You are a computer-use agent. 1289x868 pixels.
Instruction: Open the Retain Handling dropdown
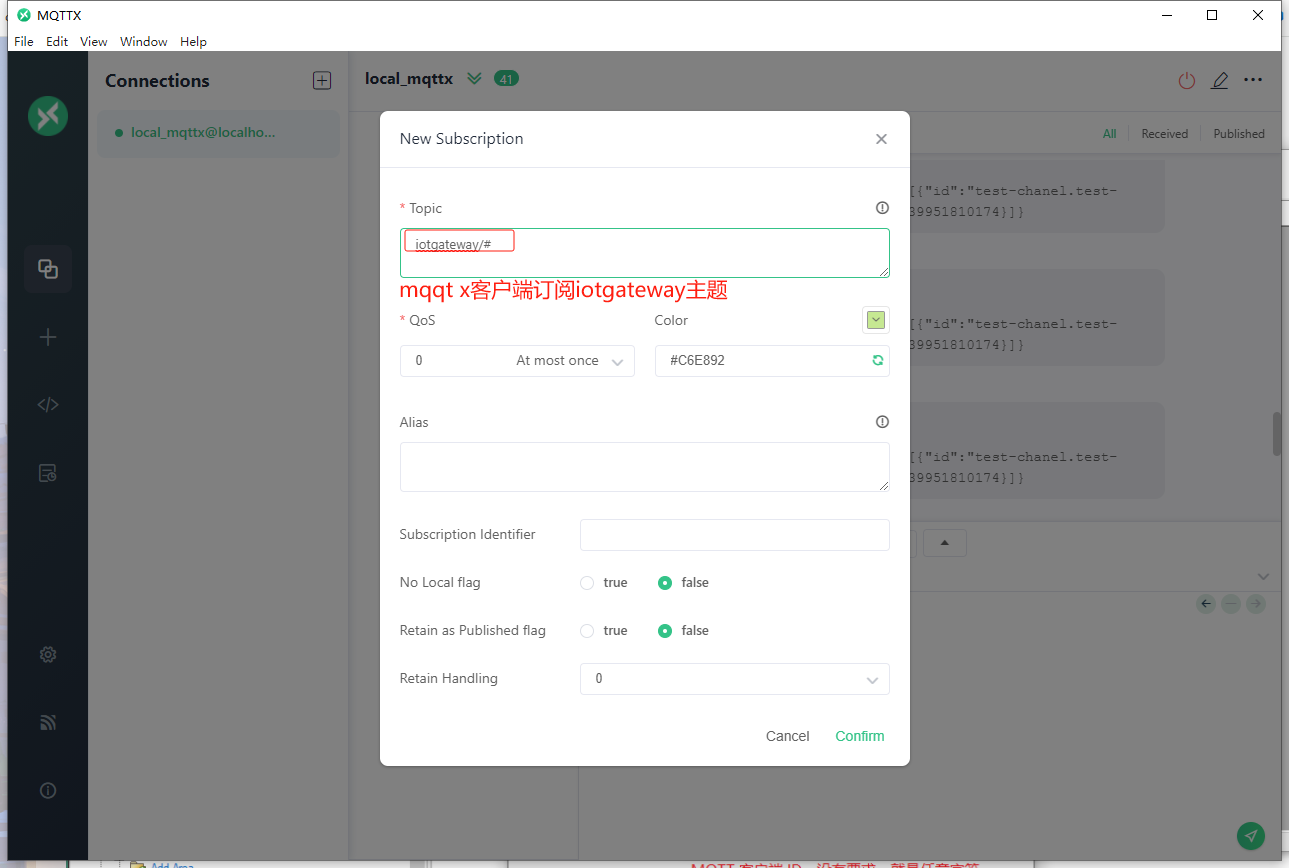point(734,679)
